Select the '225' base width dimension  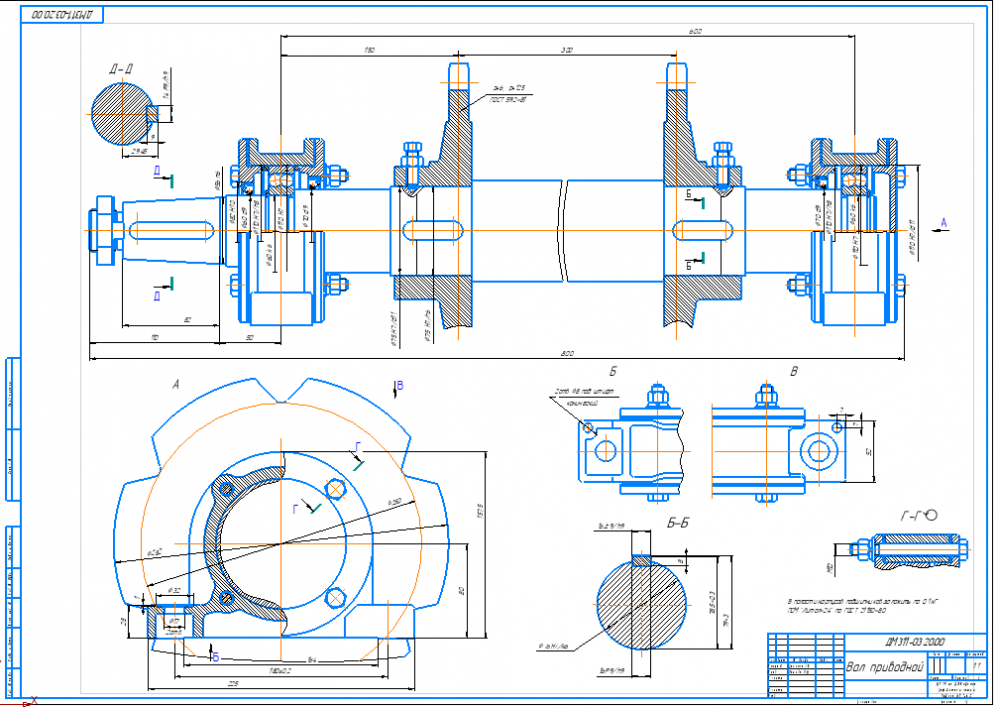(233, 684)
